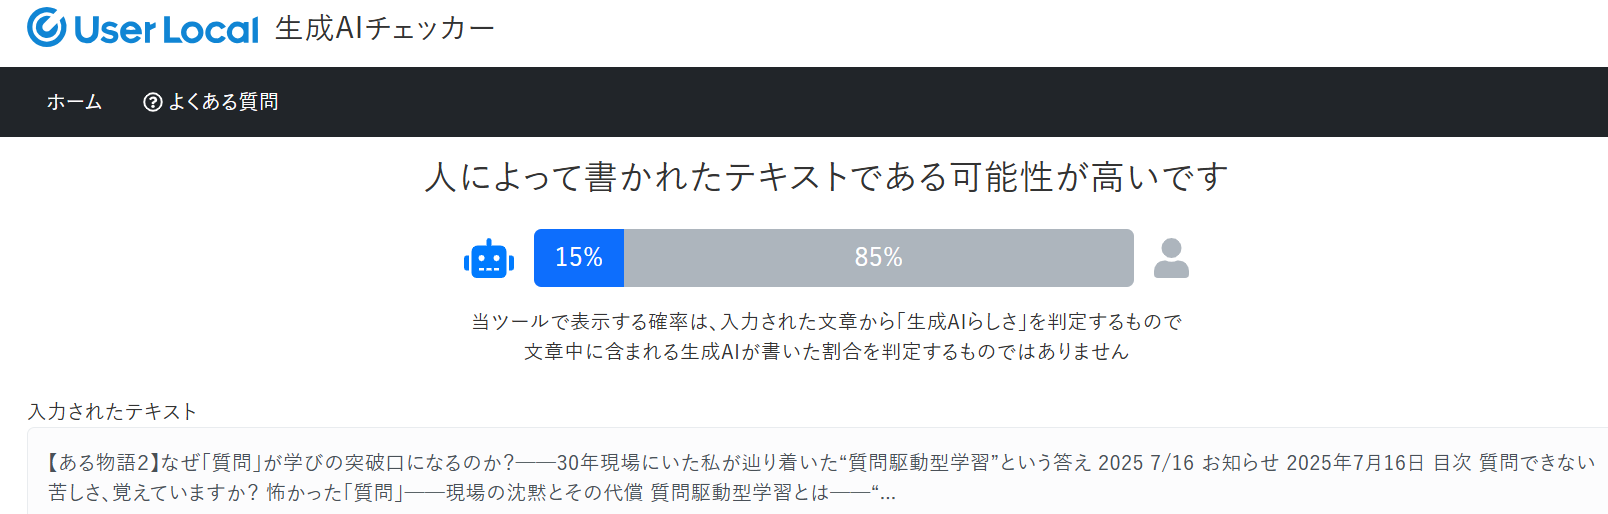Click the gray 85% human probability segment
Screen dimensions: 1608x514
[879, 258]
